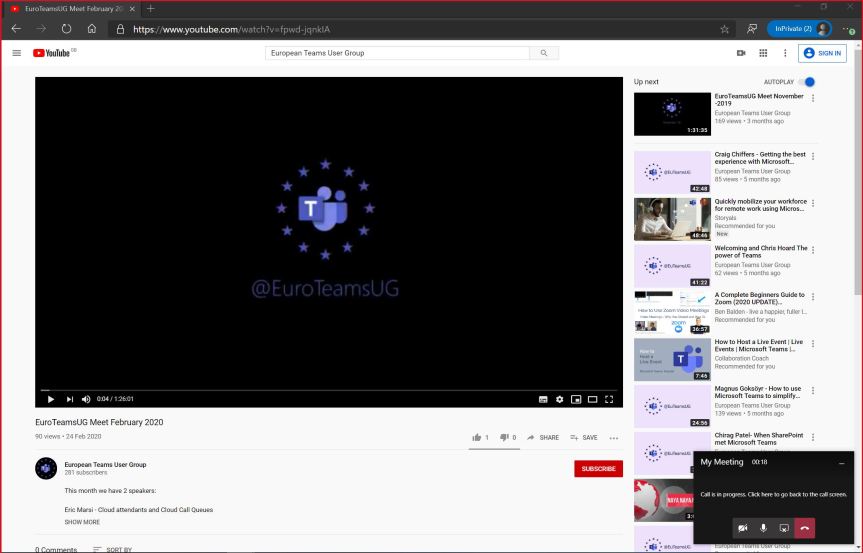The height and width of the screenshot is (553, 863).
Task: Expand description with SHOW MORE
Action: (82, 522)
